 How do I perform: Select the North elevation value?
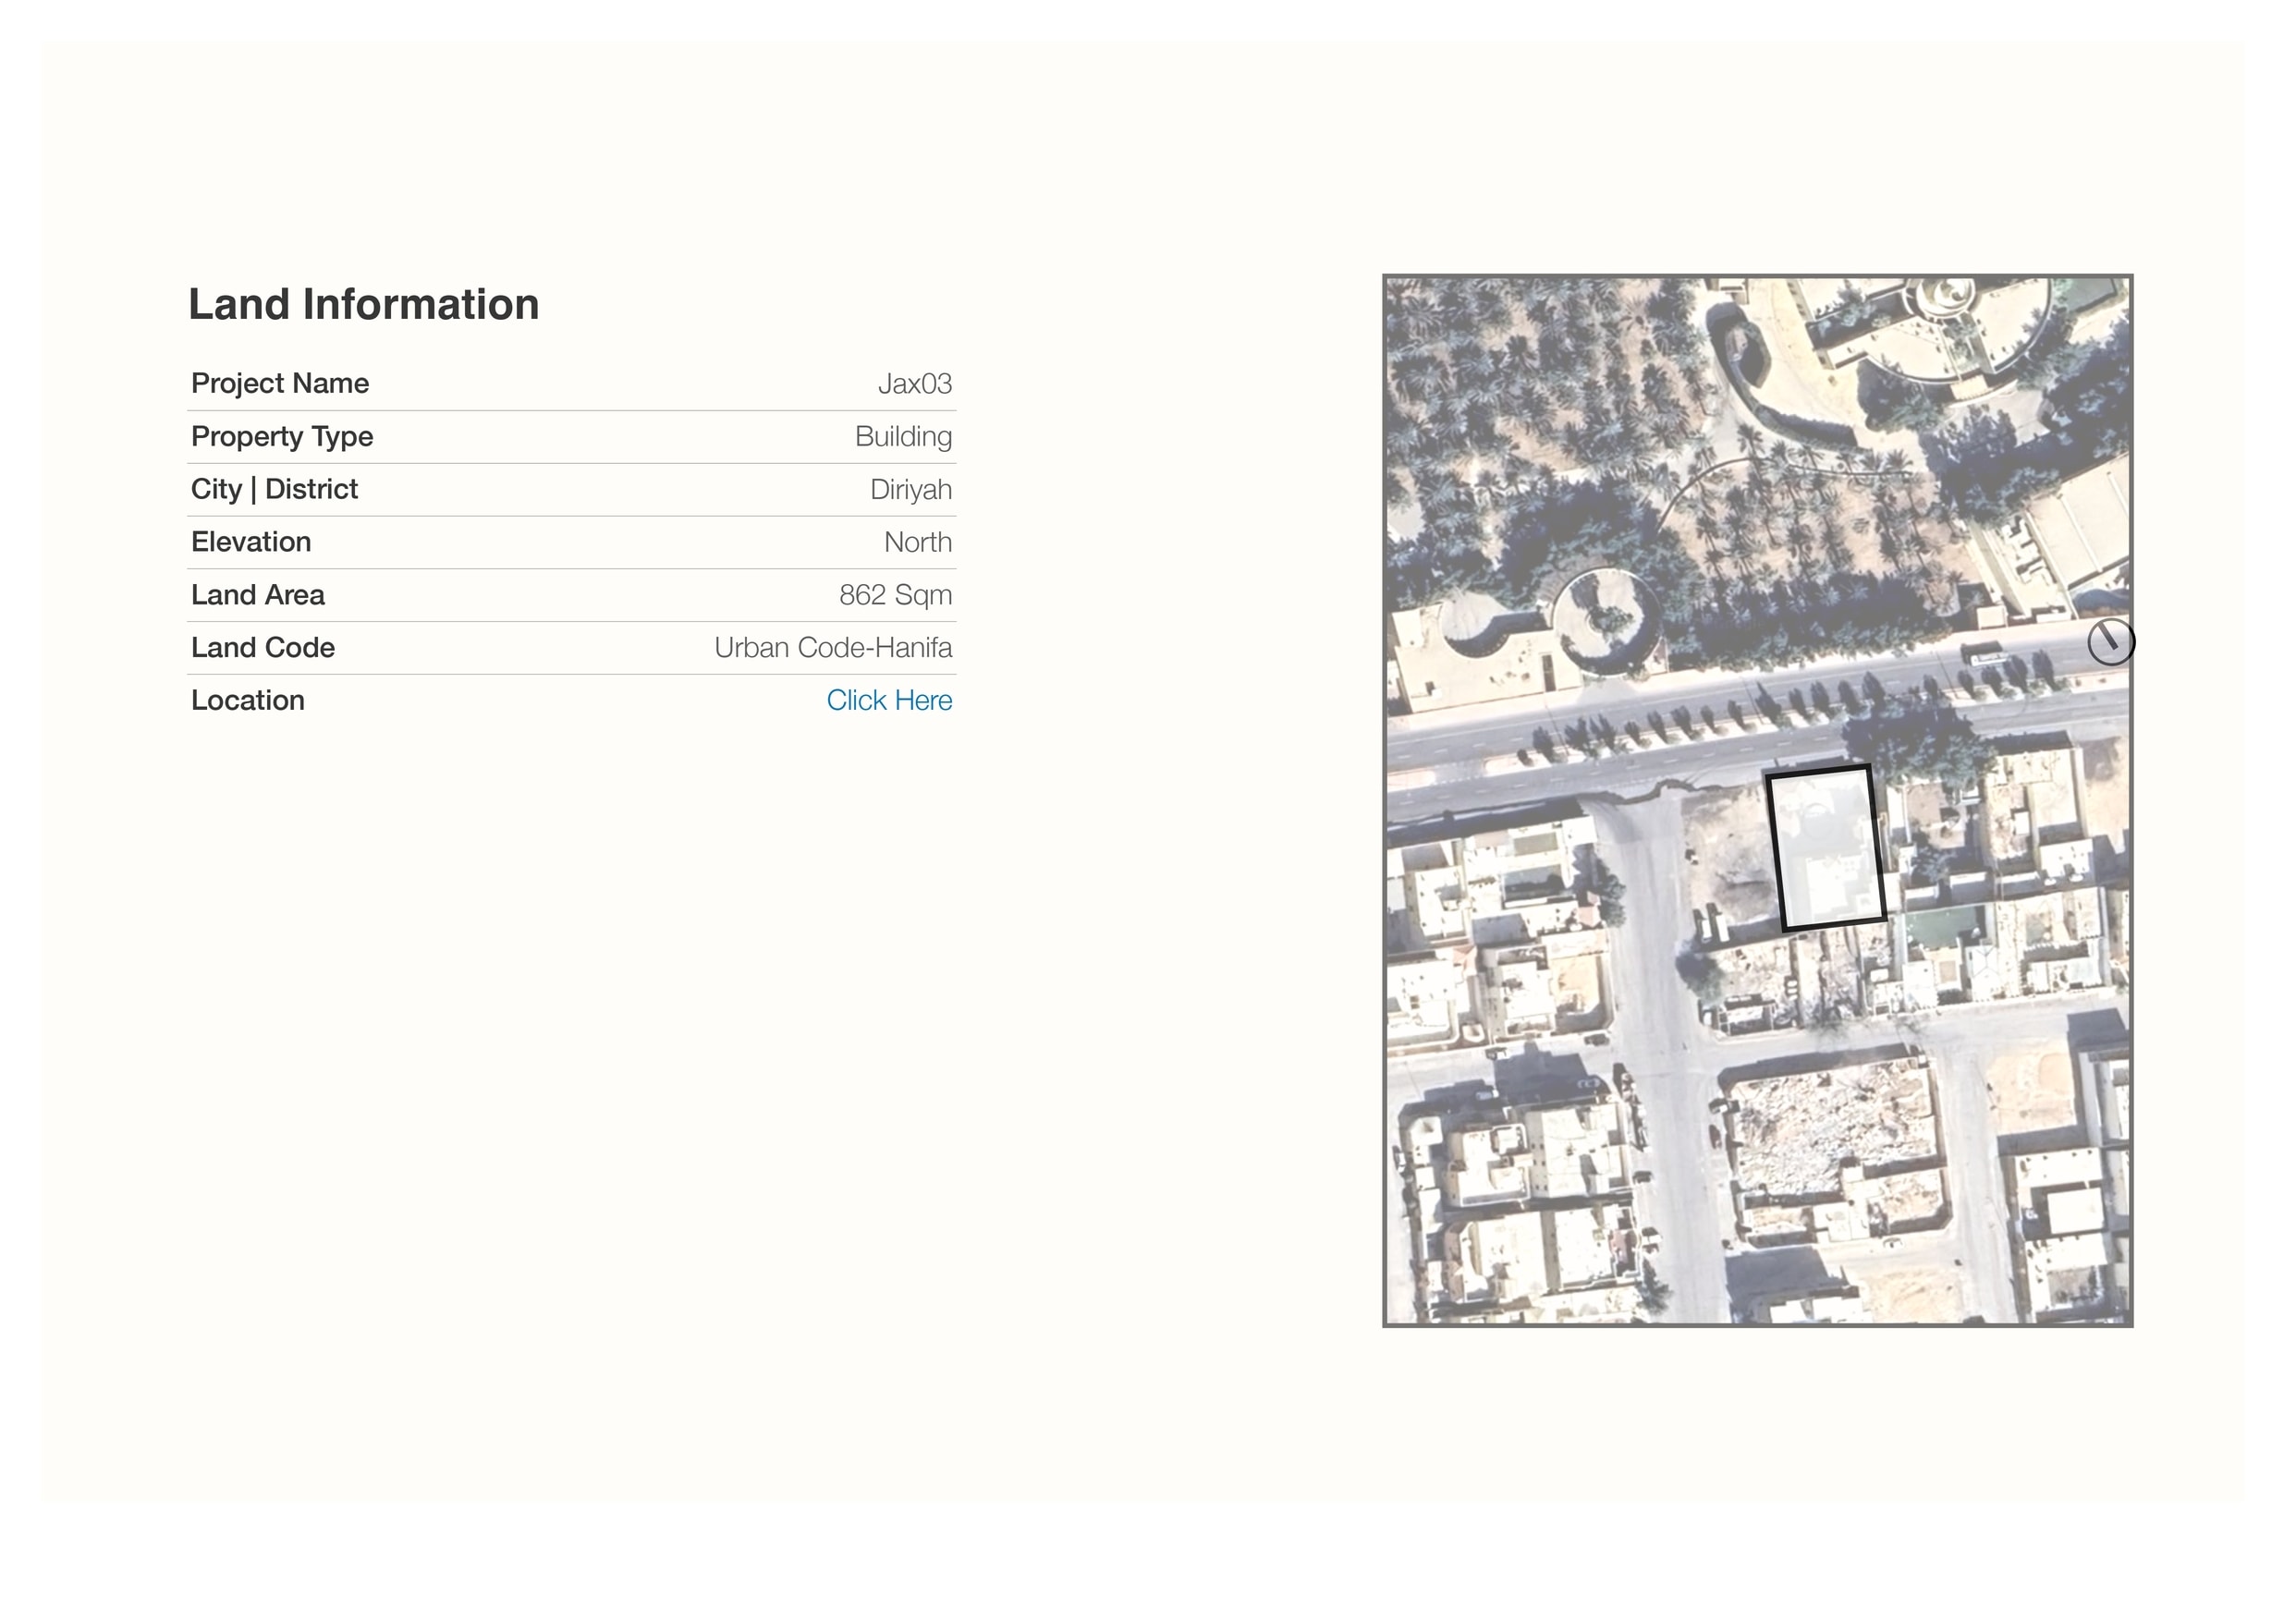click(x=917, y=541)
